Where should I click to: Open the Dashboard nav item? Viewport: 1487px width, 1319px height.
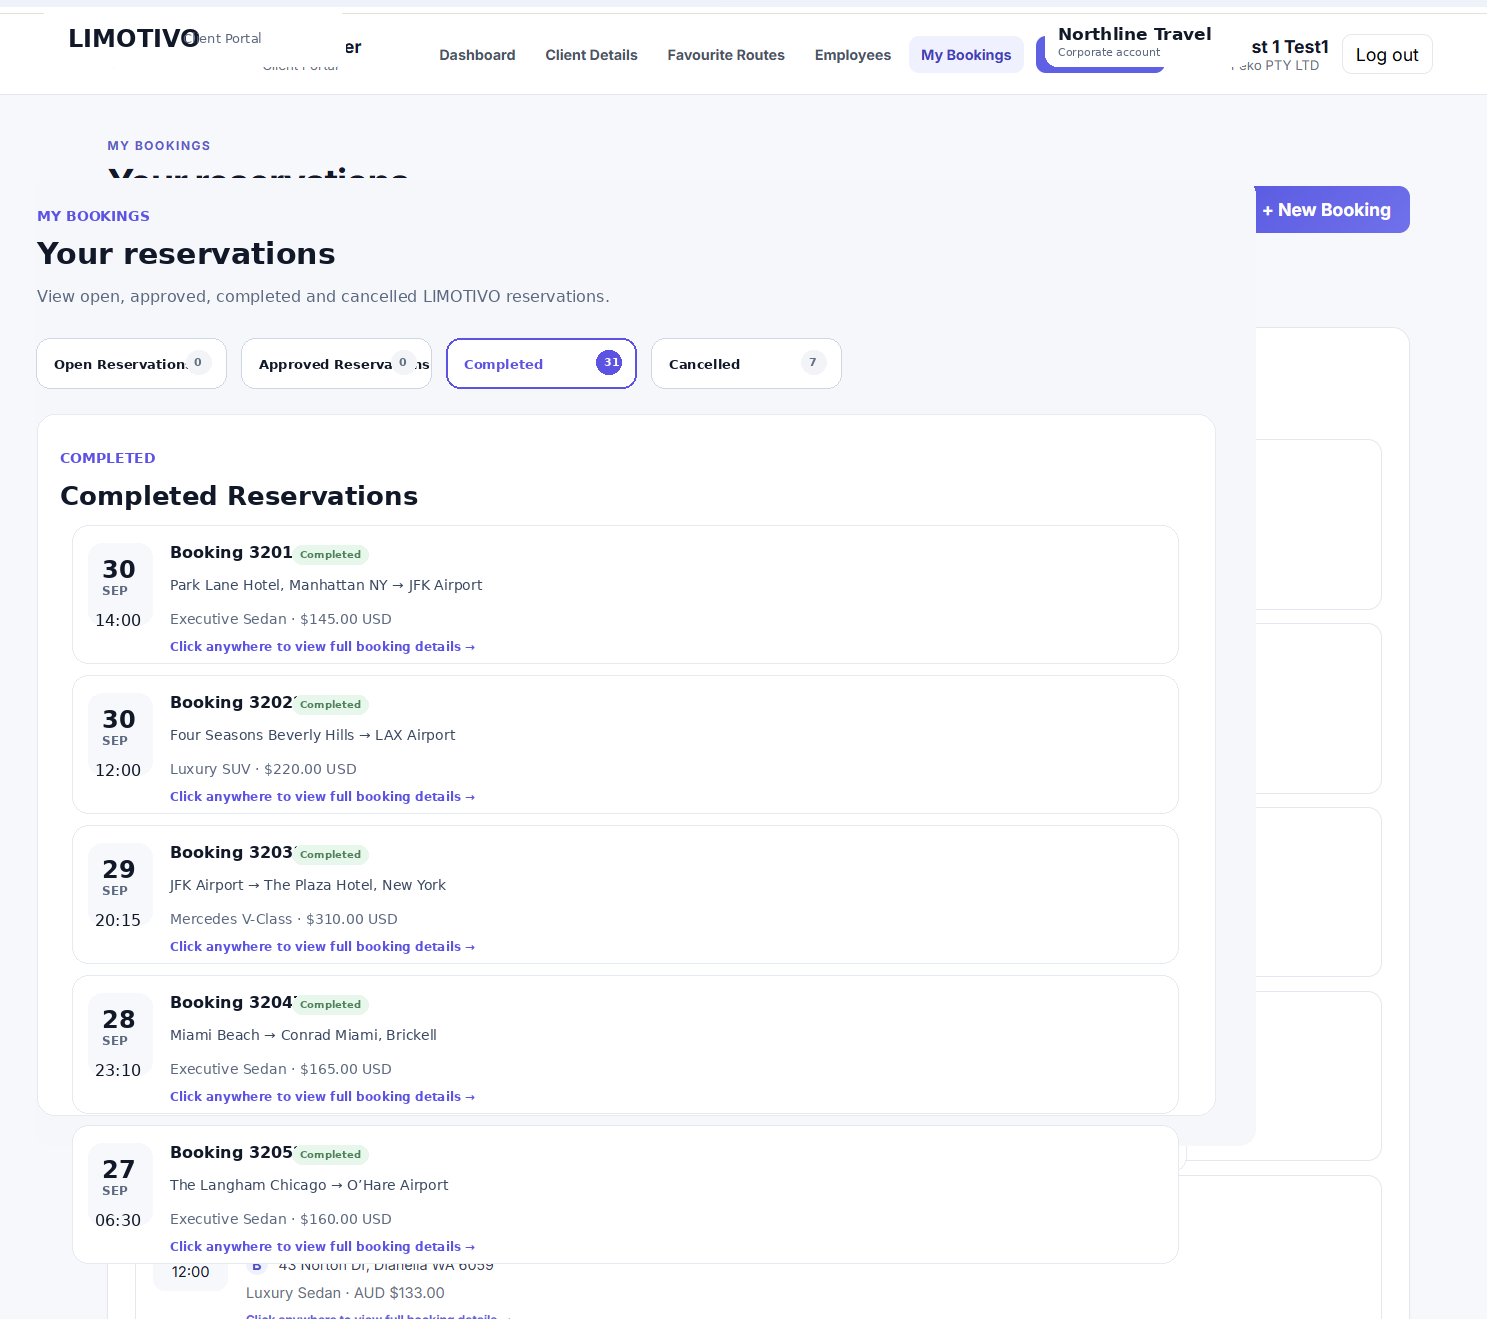477,55
